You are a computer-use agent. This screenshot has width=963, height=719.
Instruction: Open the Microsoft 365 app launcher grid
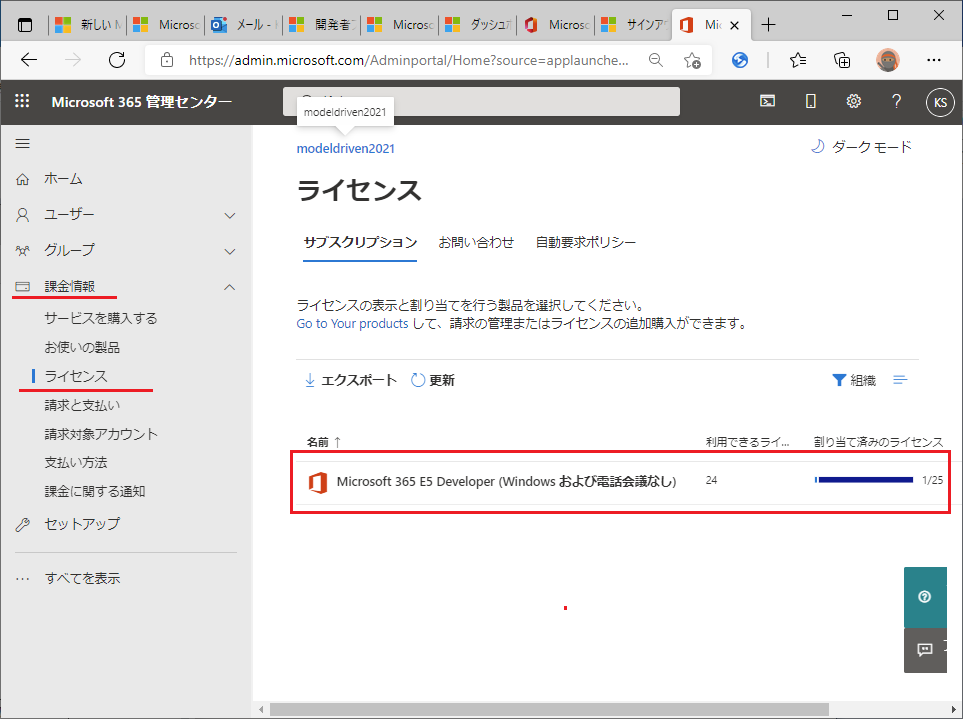tap(22, 101)
